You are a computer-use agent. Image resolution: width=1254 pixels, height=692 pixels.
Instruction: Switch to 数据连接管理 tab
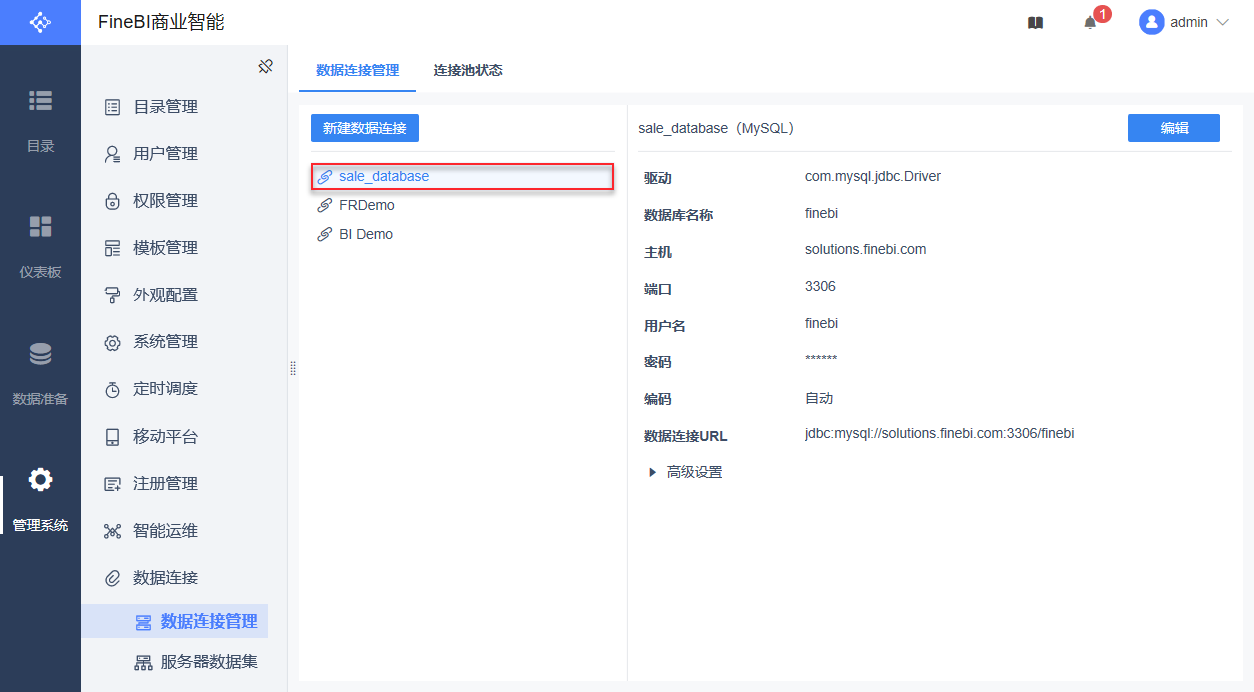357,70
